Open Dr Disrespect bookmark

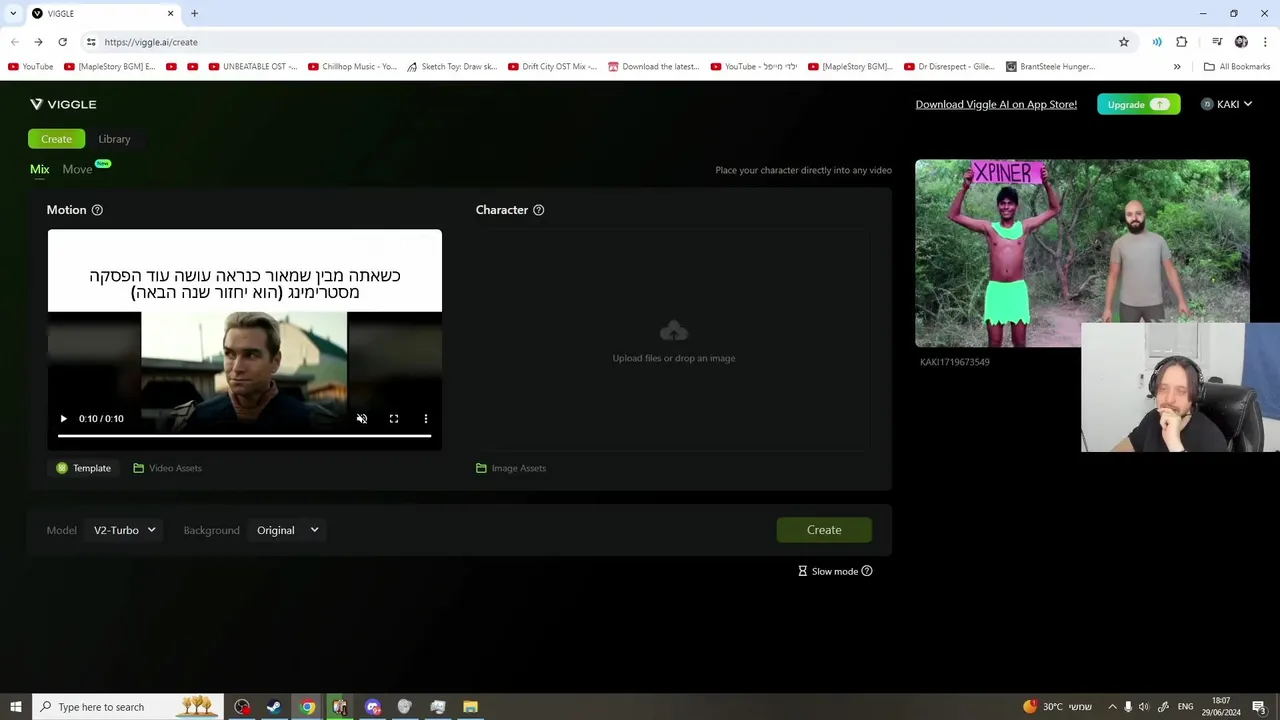point(949,67)
